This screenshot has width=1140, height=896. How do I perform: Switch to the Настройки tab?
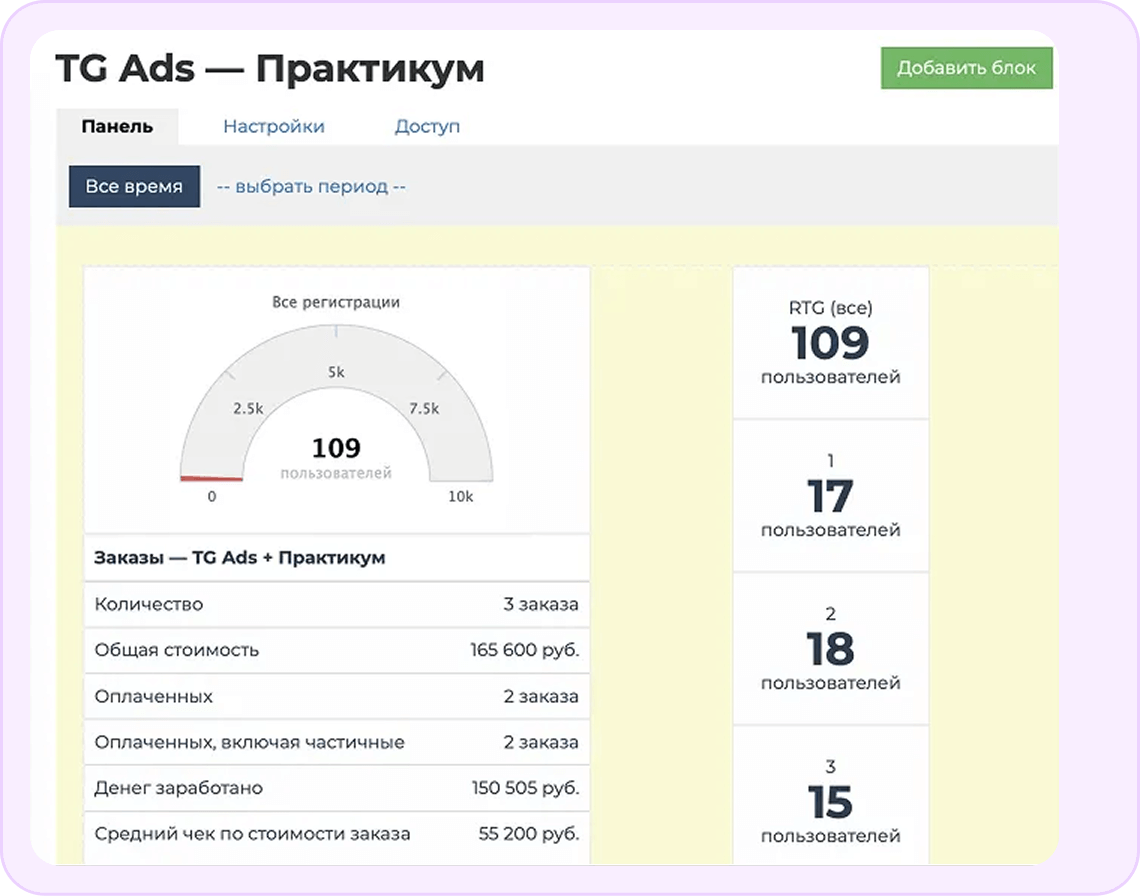274,126
